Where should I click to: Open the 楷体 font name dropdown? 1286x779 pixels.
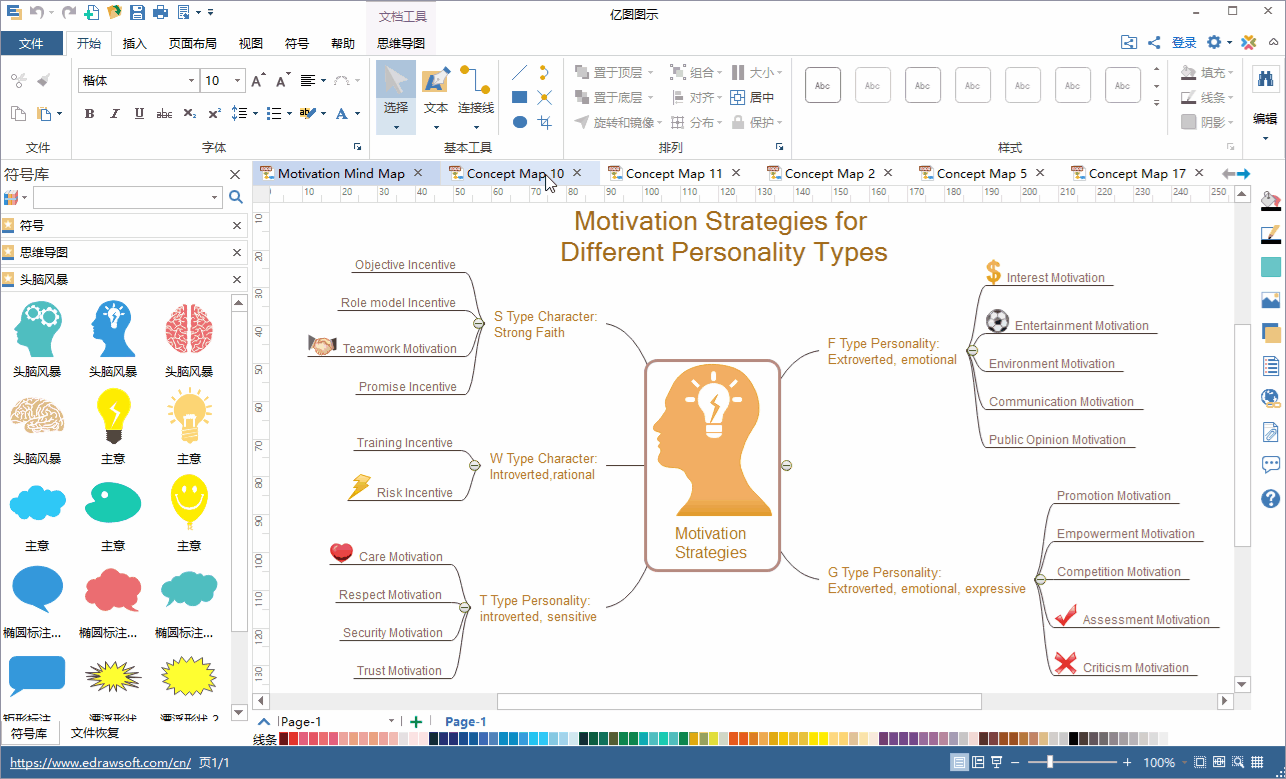click(191, 81)
